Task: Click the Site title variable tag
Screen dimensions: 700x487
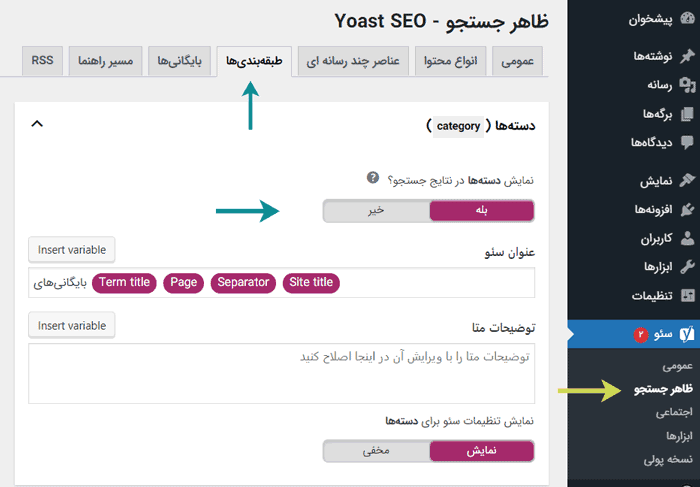Action: [311, 283]
